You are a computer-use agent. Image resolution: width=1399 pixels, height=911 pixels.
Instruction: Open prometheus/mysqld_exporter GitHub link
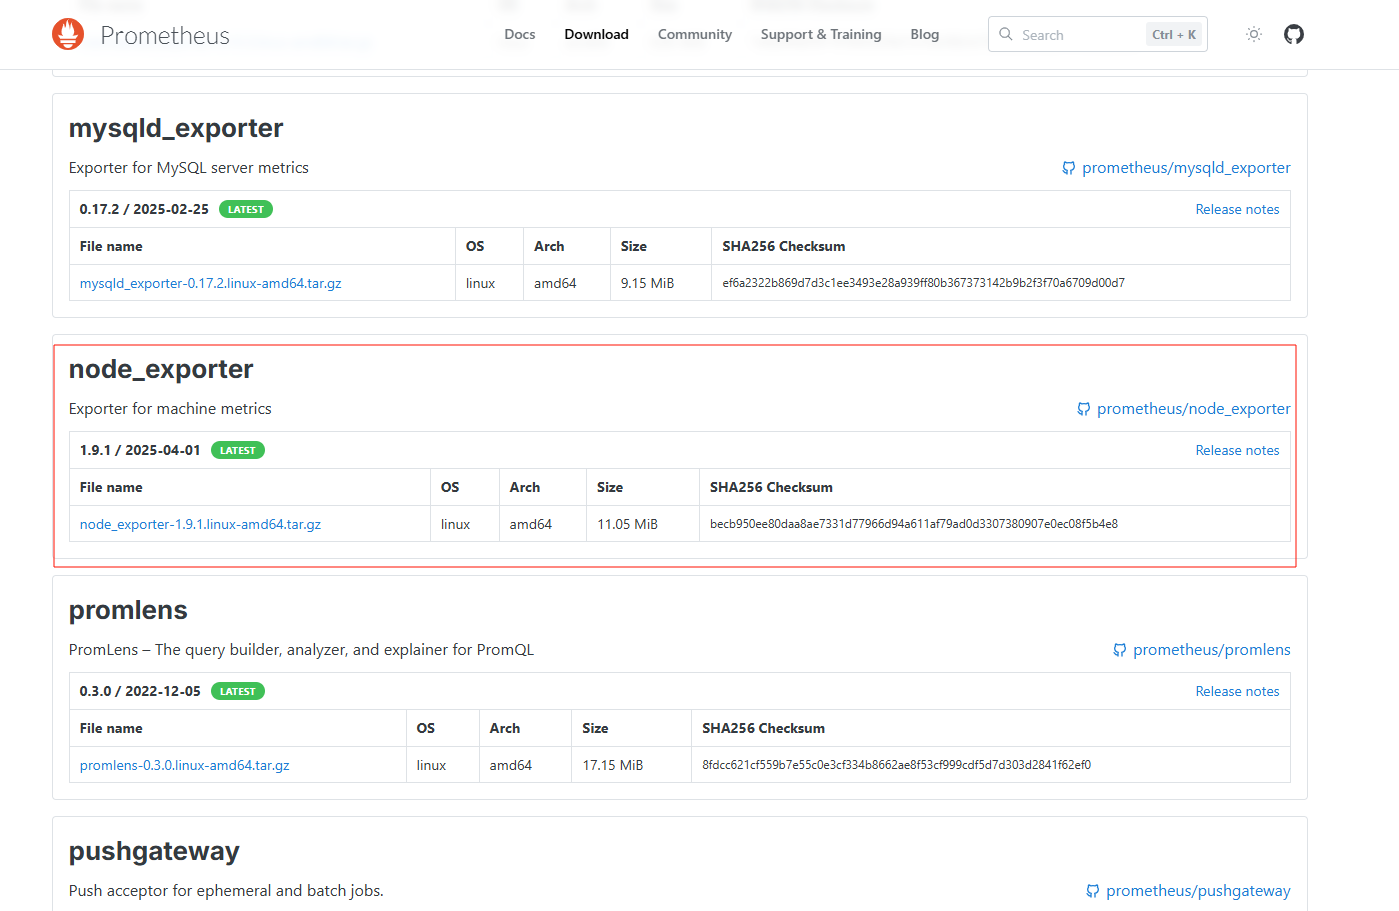pyautogui.click(x=1186, y=168)
